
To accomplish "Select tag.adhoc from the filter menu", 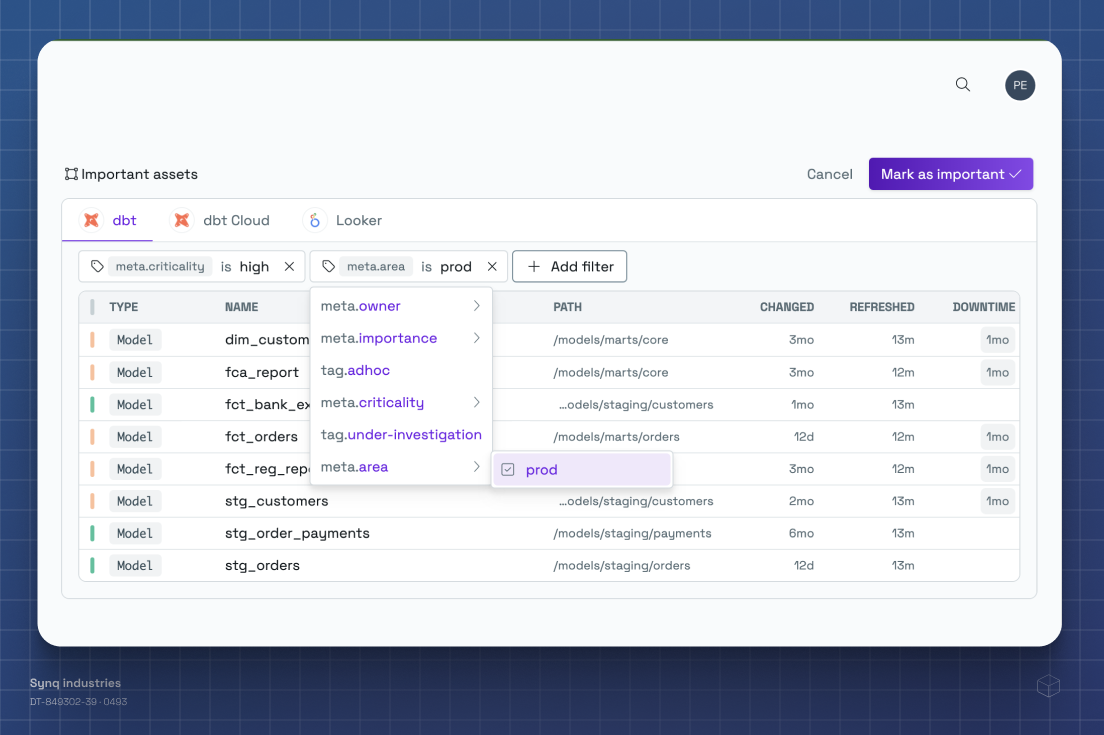I will 354,370.
